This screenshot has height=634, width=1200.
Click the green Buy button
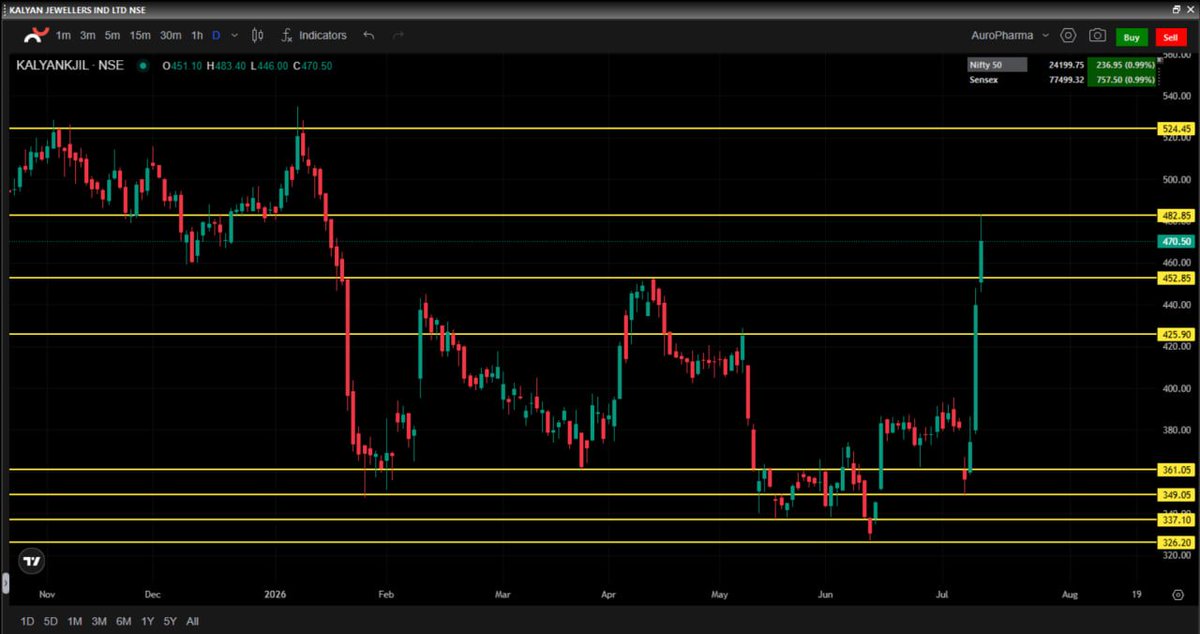coord(1132,37)
